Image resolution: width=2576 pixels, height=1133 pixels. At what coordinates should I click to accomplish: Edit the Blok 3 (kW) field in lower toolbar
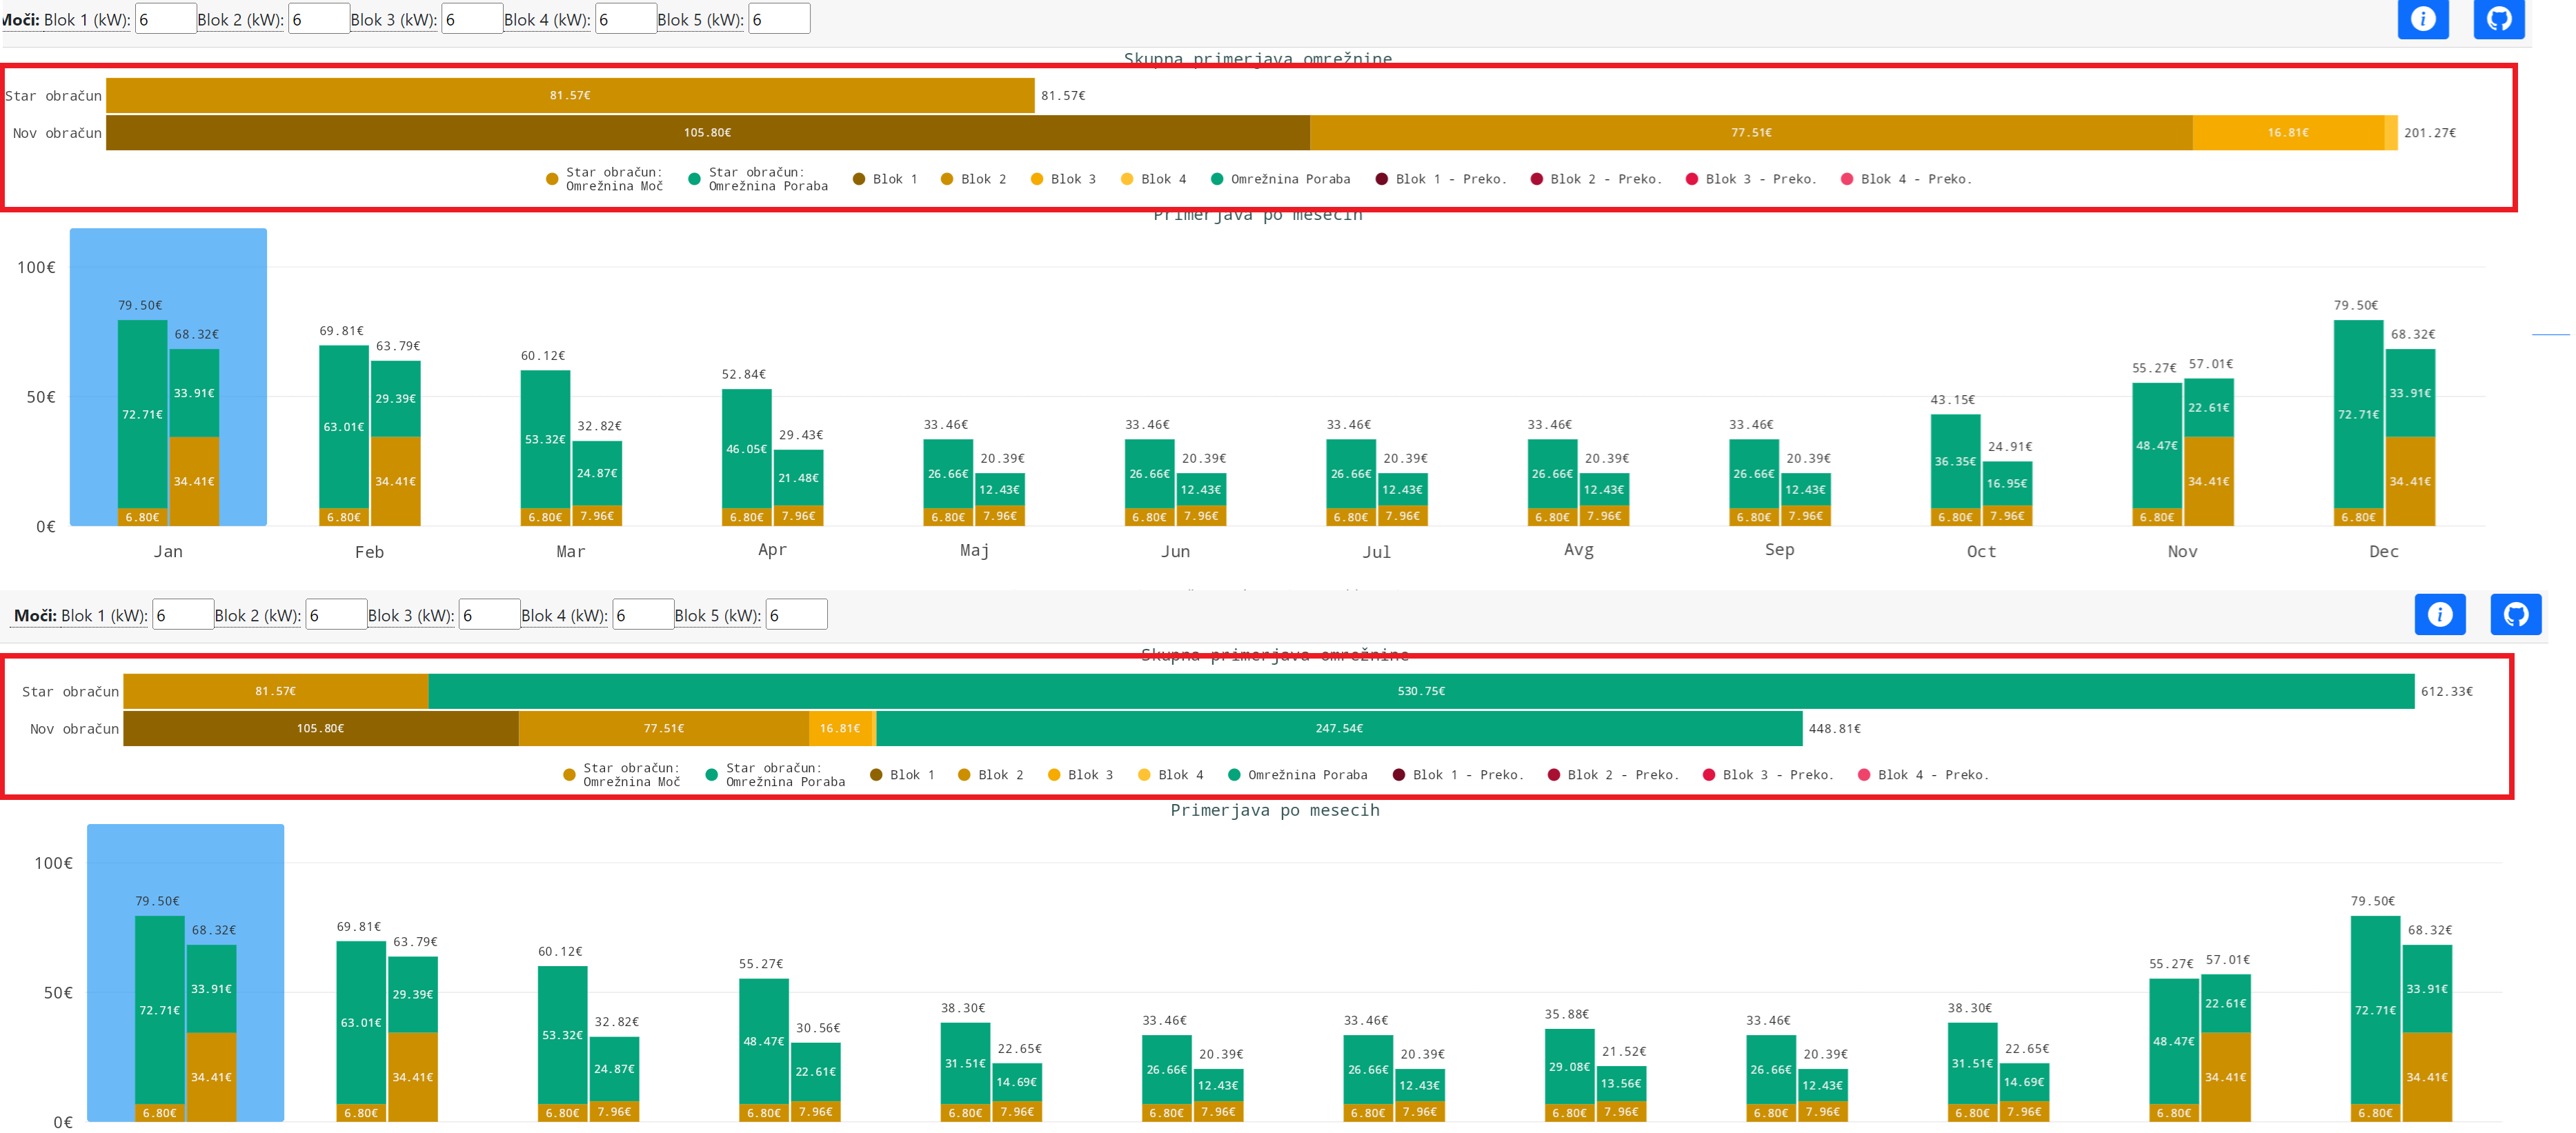[489, 615]
